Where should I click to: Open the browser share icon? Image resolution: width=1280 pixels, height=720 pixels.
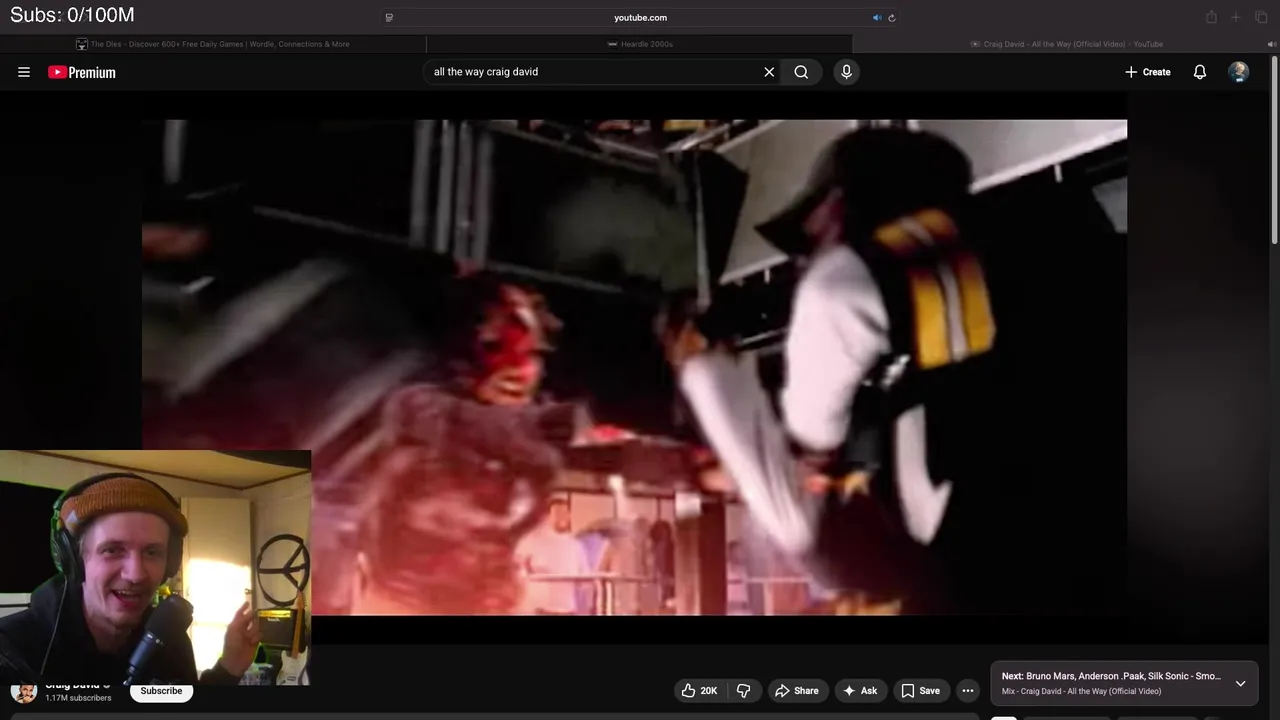(1211, 17)
